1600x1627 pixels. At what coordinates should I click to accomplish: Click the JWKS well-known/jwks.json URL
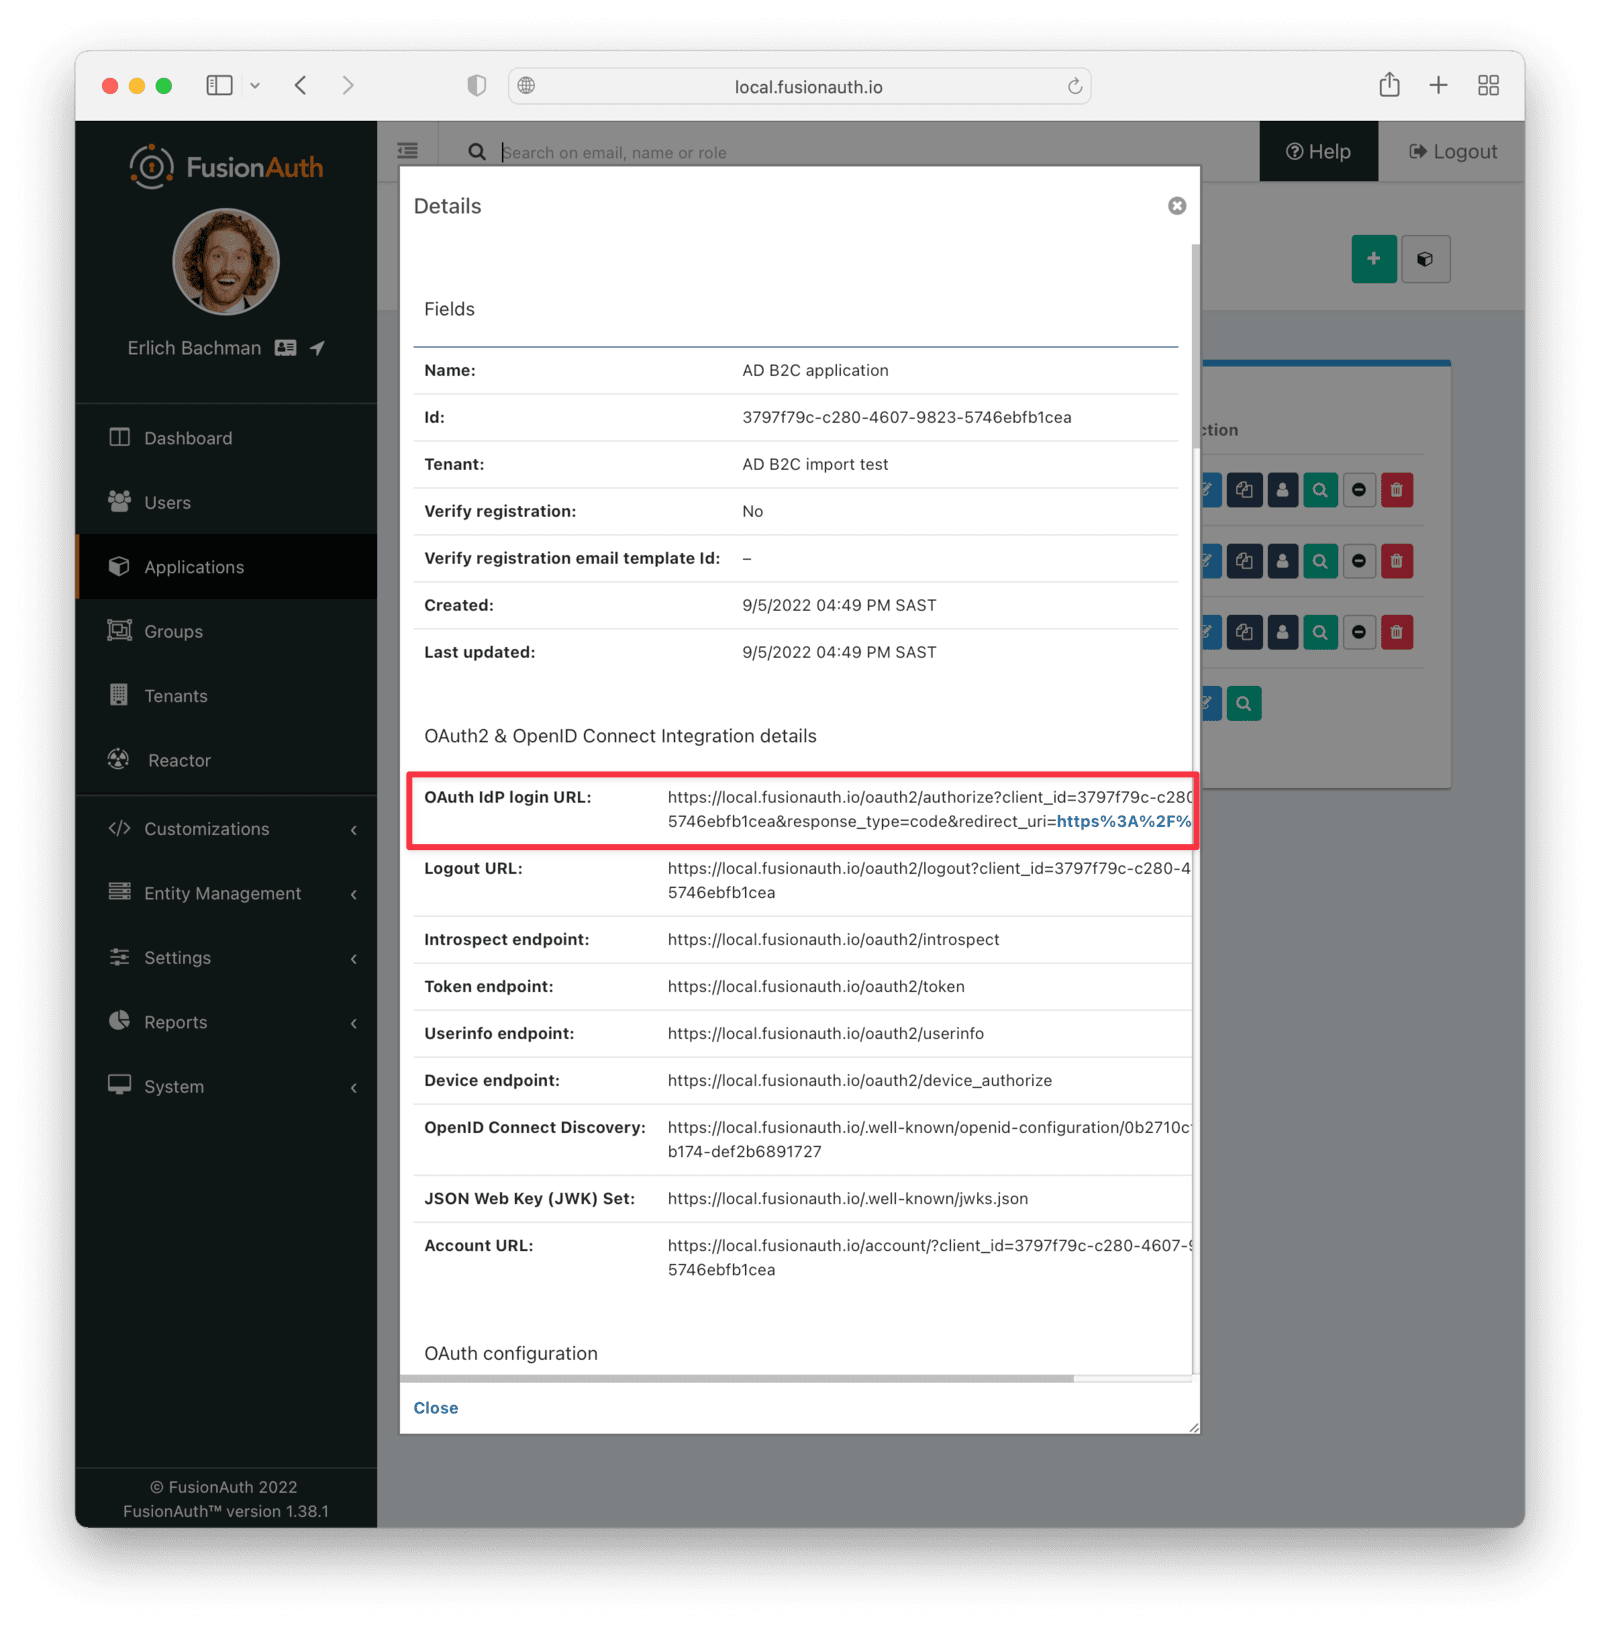(848, 1198)
